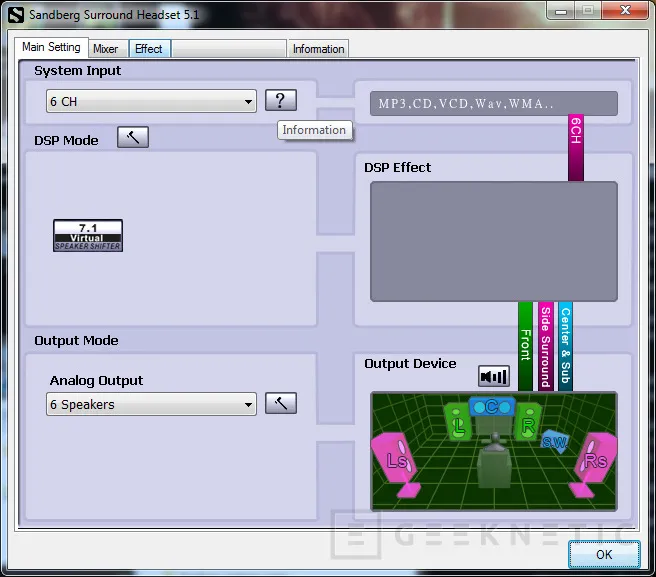Click the listener figure in speaker room
Viewport: 656px width, 577px height.
[495, 460]
